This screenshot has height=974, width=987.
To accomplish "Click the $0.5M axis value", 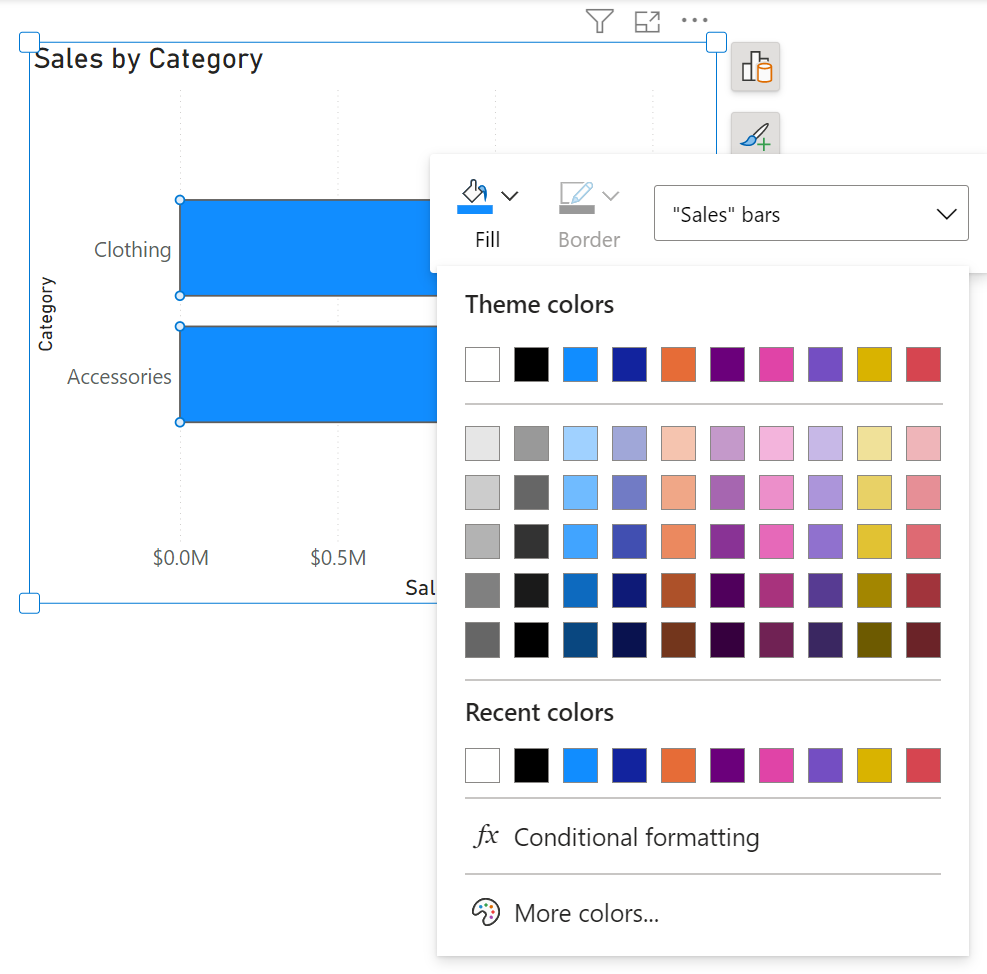I will coord(338,557).
